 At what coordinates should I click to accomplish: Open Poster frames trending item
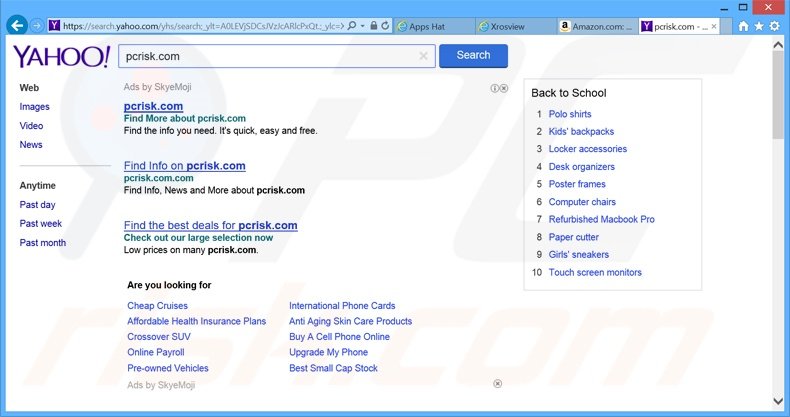click(577, 184)
